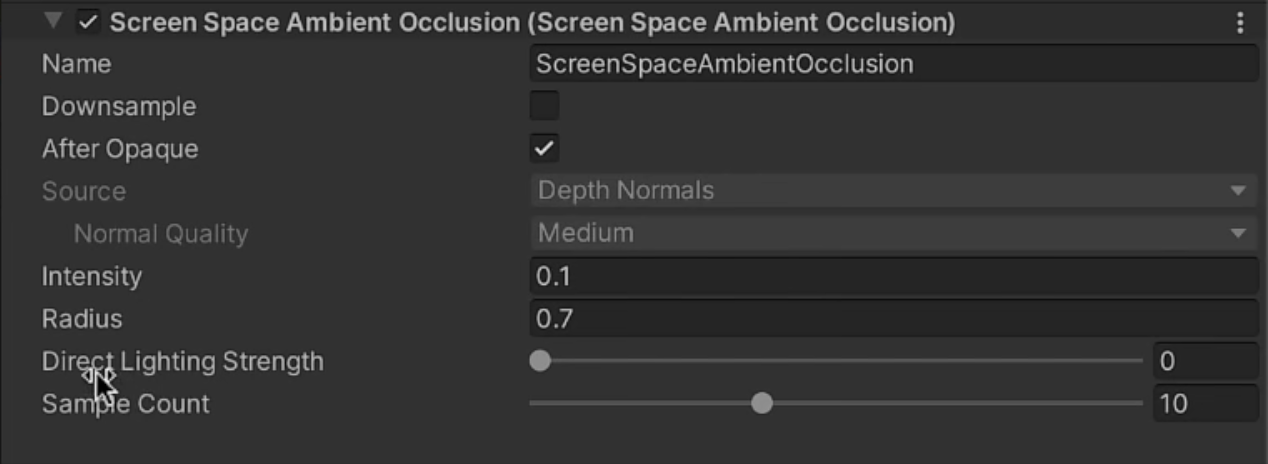The height and width of the screenshot is (464, 1268).
Task: Click the Intensity property label
Action: [x=92, y=277]
